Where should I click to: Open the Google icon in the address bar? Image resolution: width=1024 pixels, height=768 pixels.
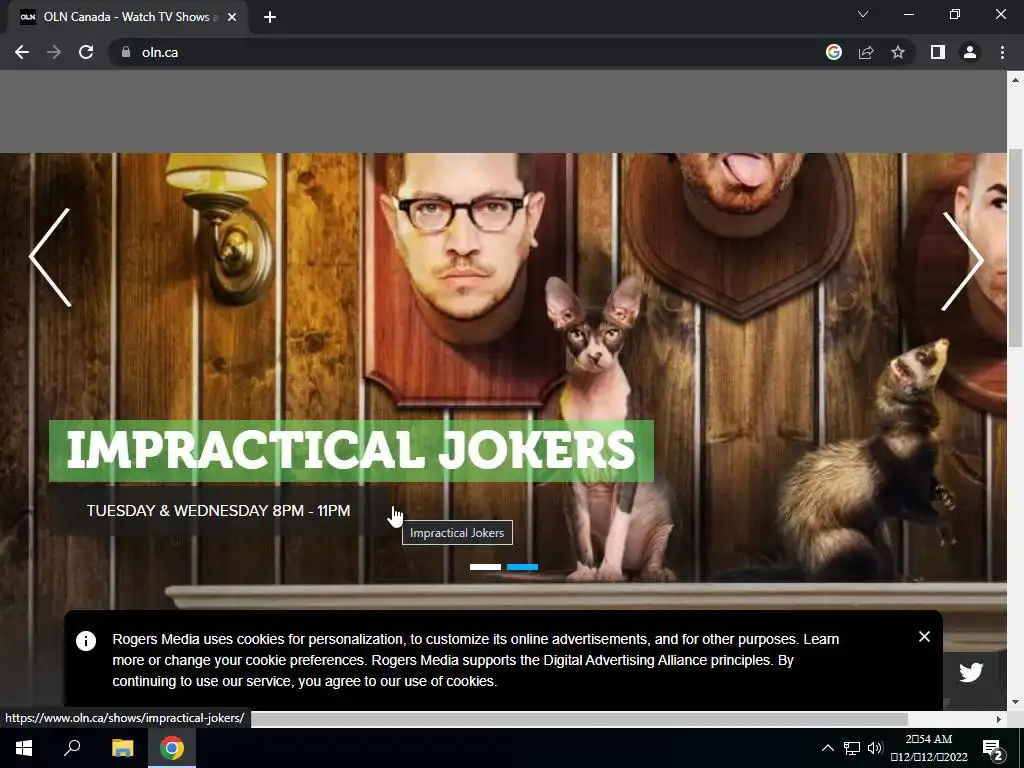pos(834,52)
